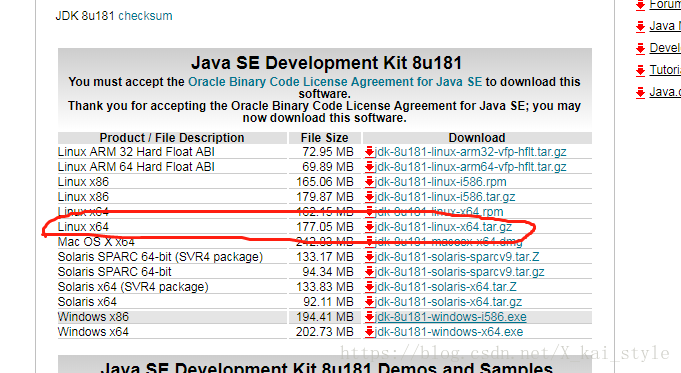Select the 202.73 MB file size cell

coord(325,332)
